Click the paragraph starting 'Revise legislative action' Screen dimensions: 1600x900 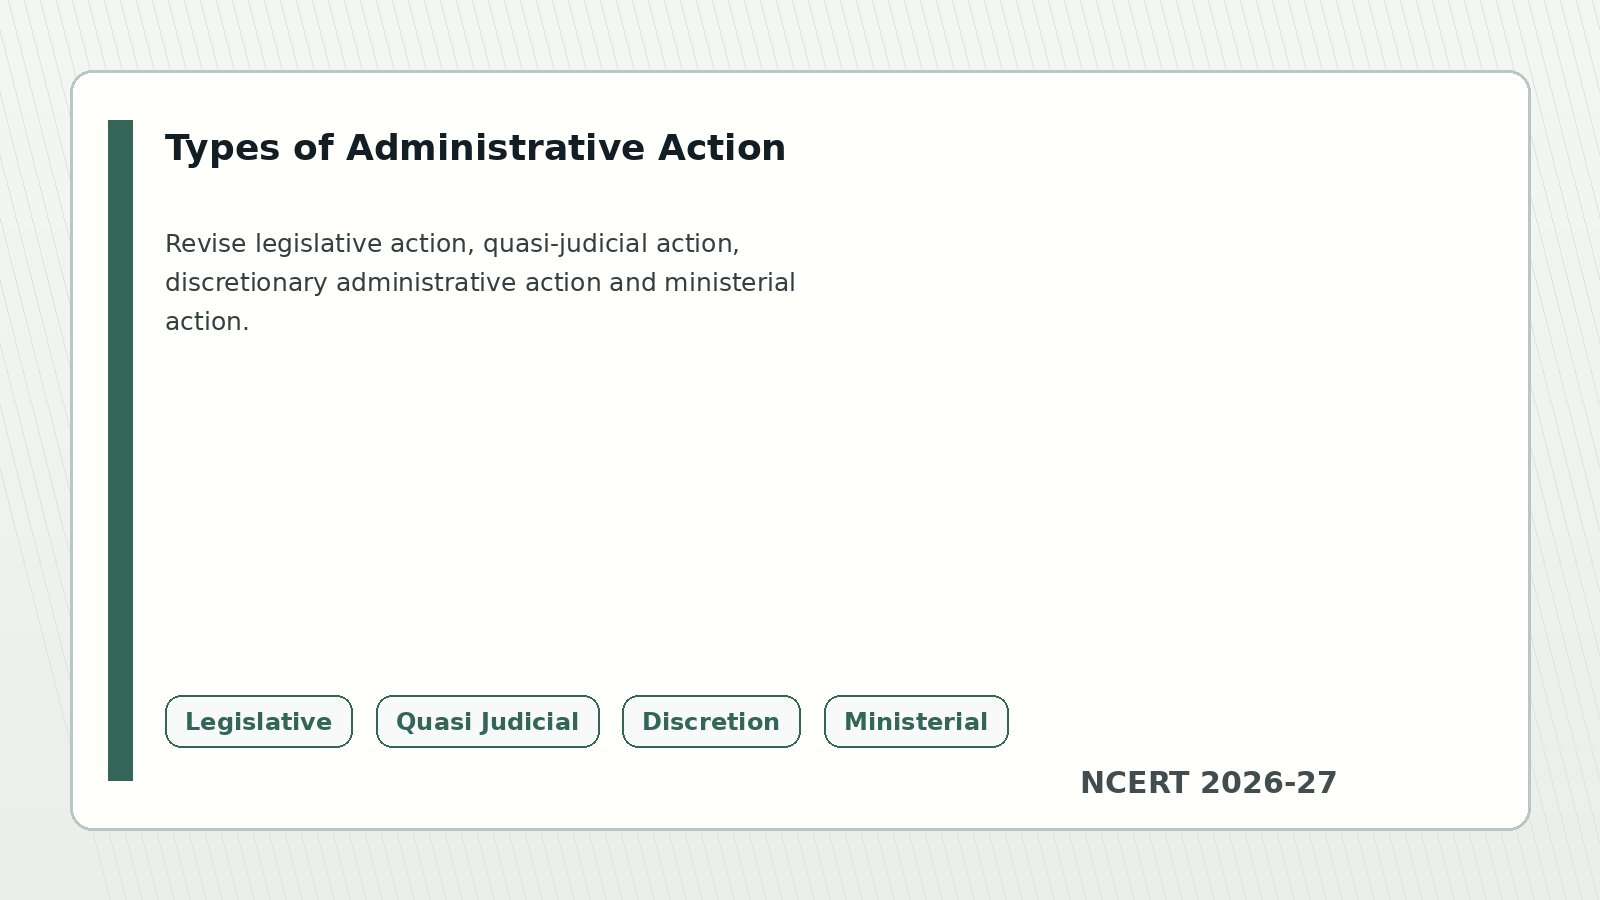[480, 283]
